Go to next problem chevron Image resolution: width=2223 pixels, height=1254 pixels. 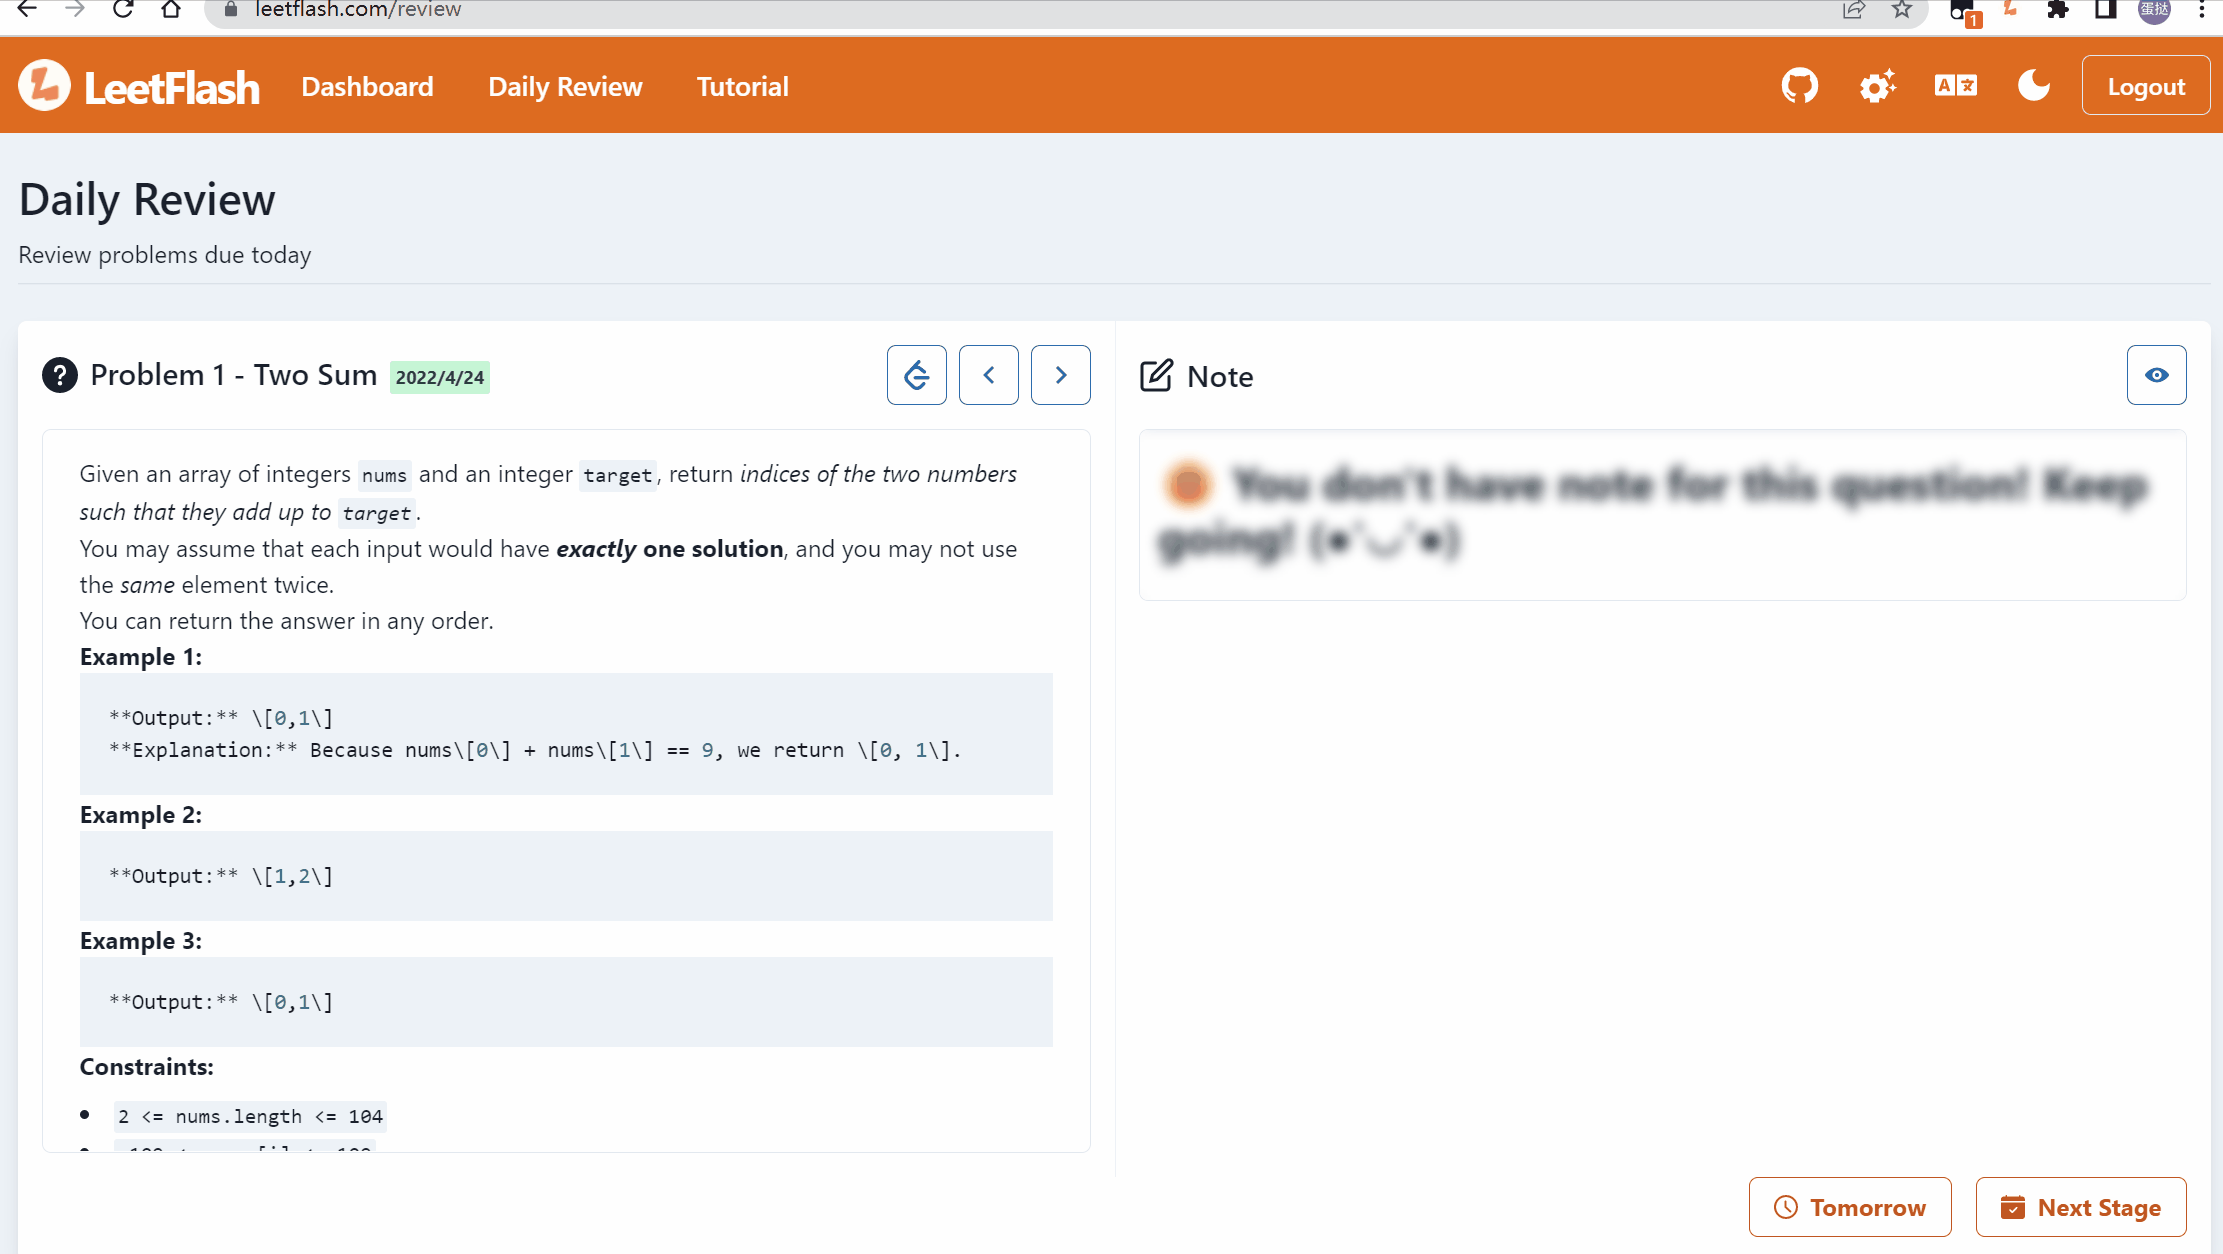click(x=1060, y=375)
